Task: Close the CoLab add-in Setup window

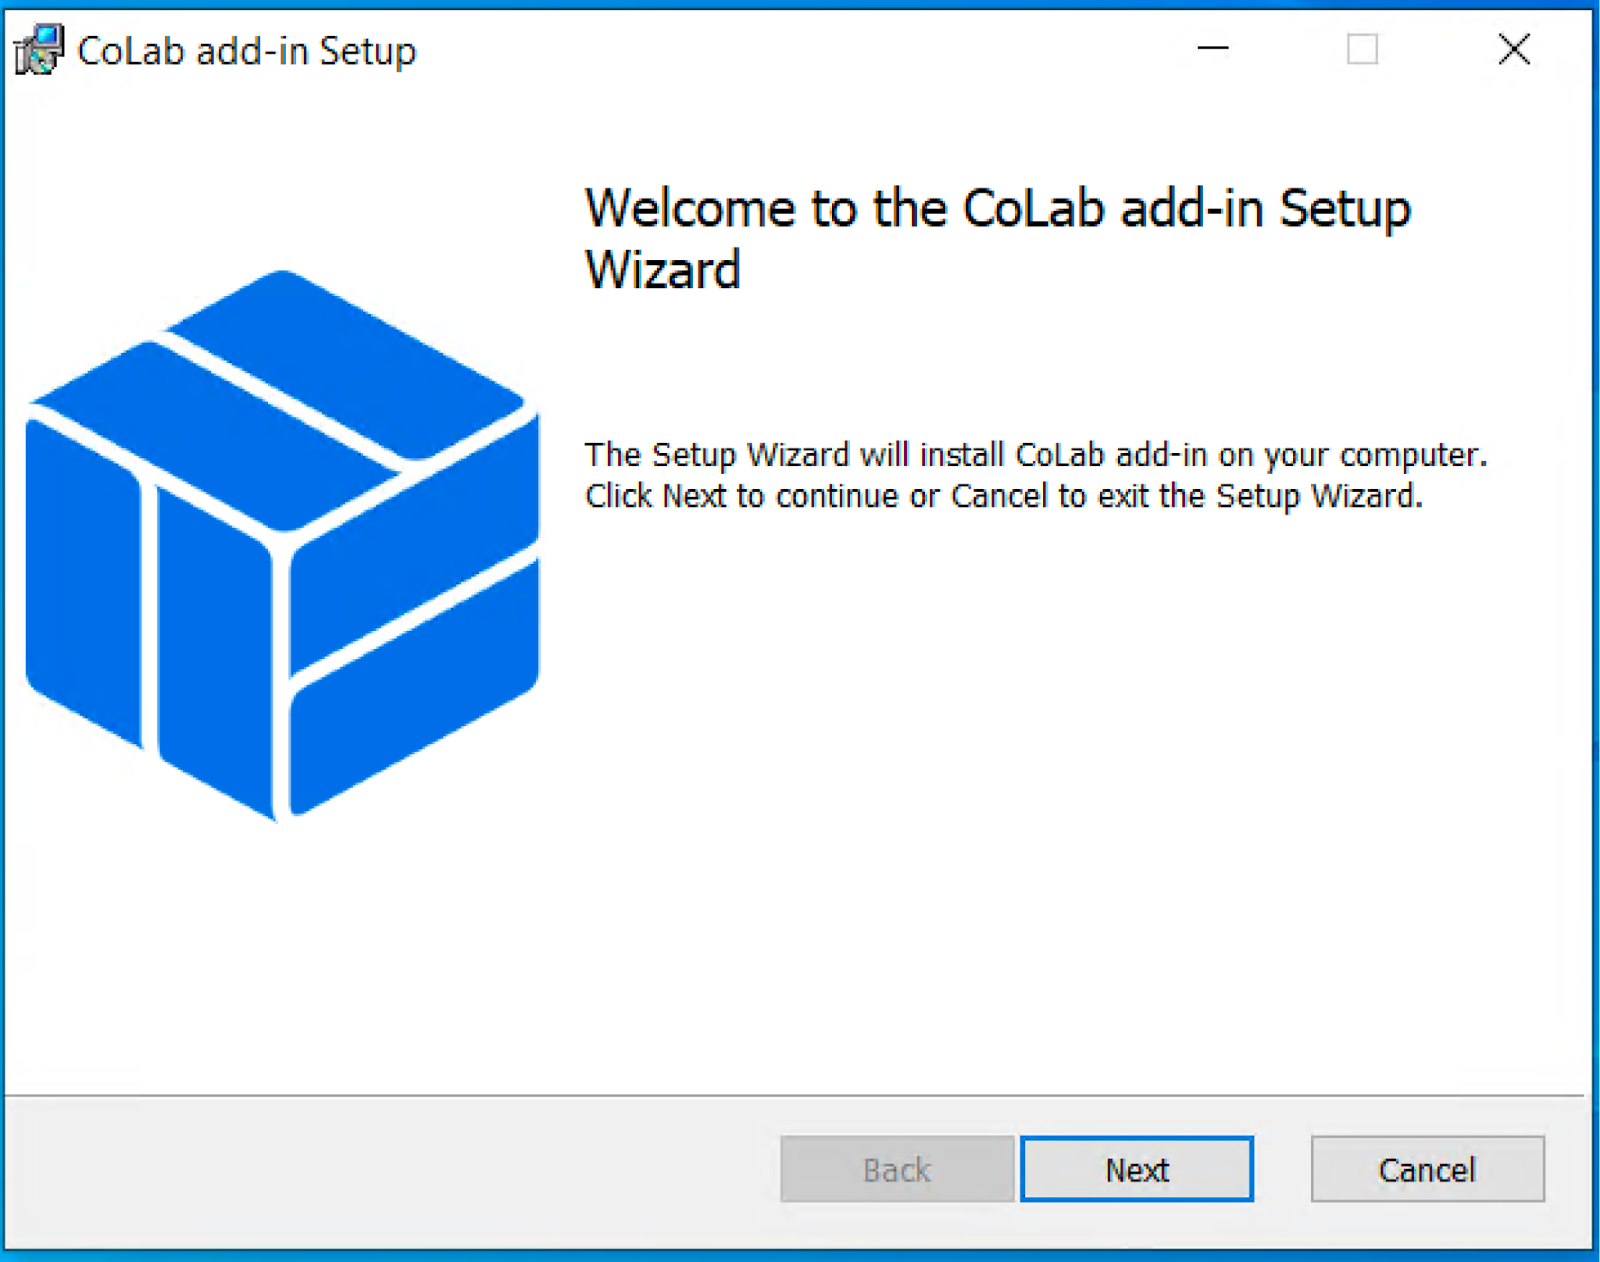Action: (x=1514, y=48)
